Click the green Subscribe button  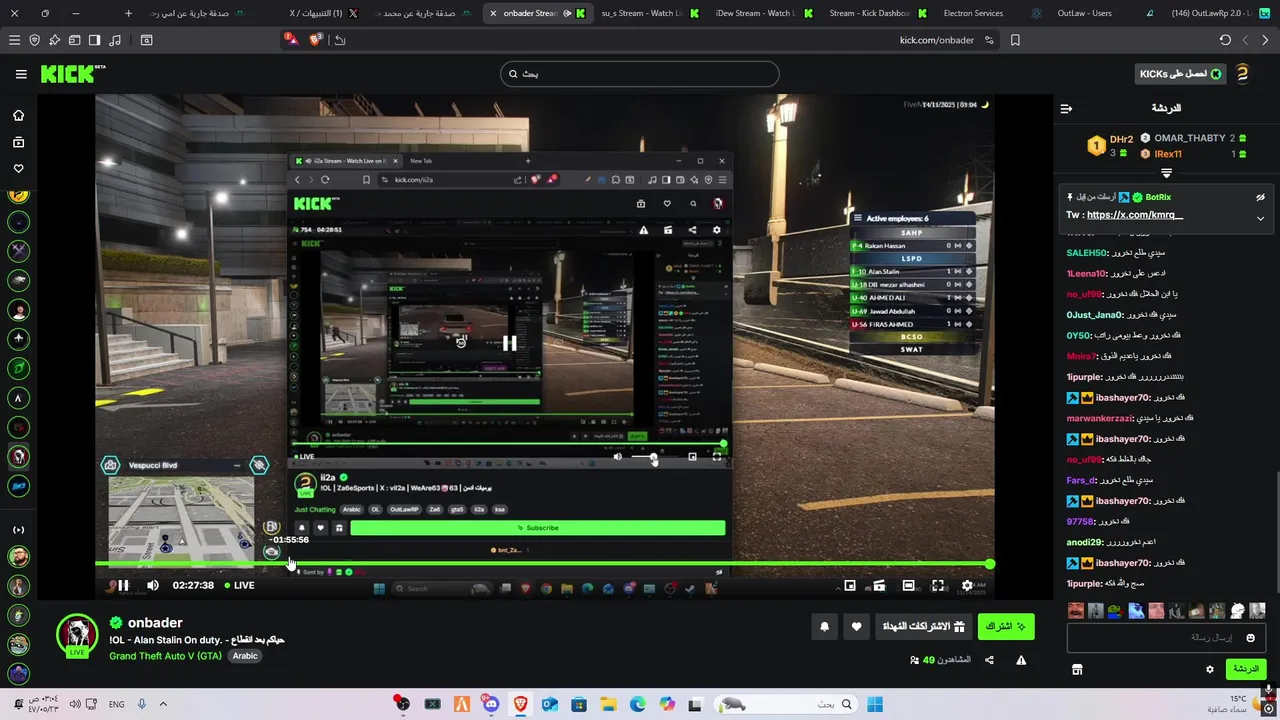[x=1006, y=627]
